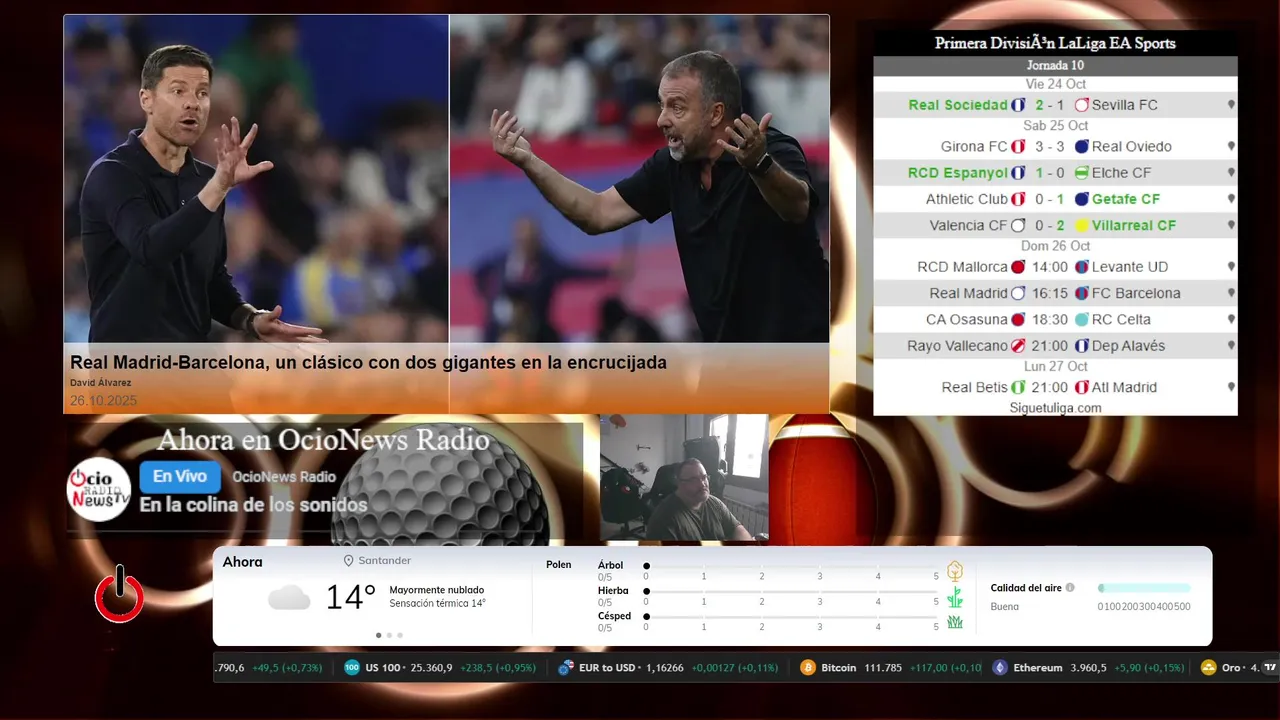
Task: Click the webcam video feed
Action: tap(684, 477)
